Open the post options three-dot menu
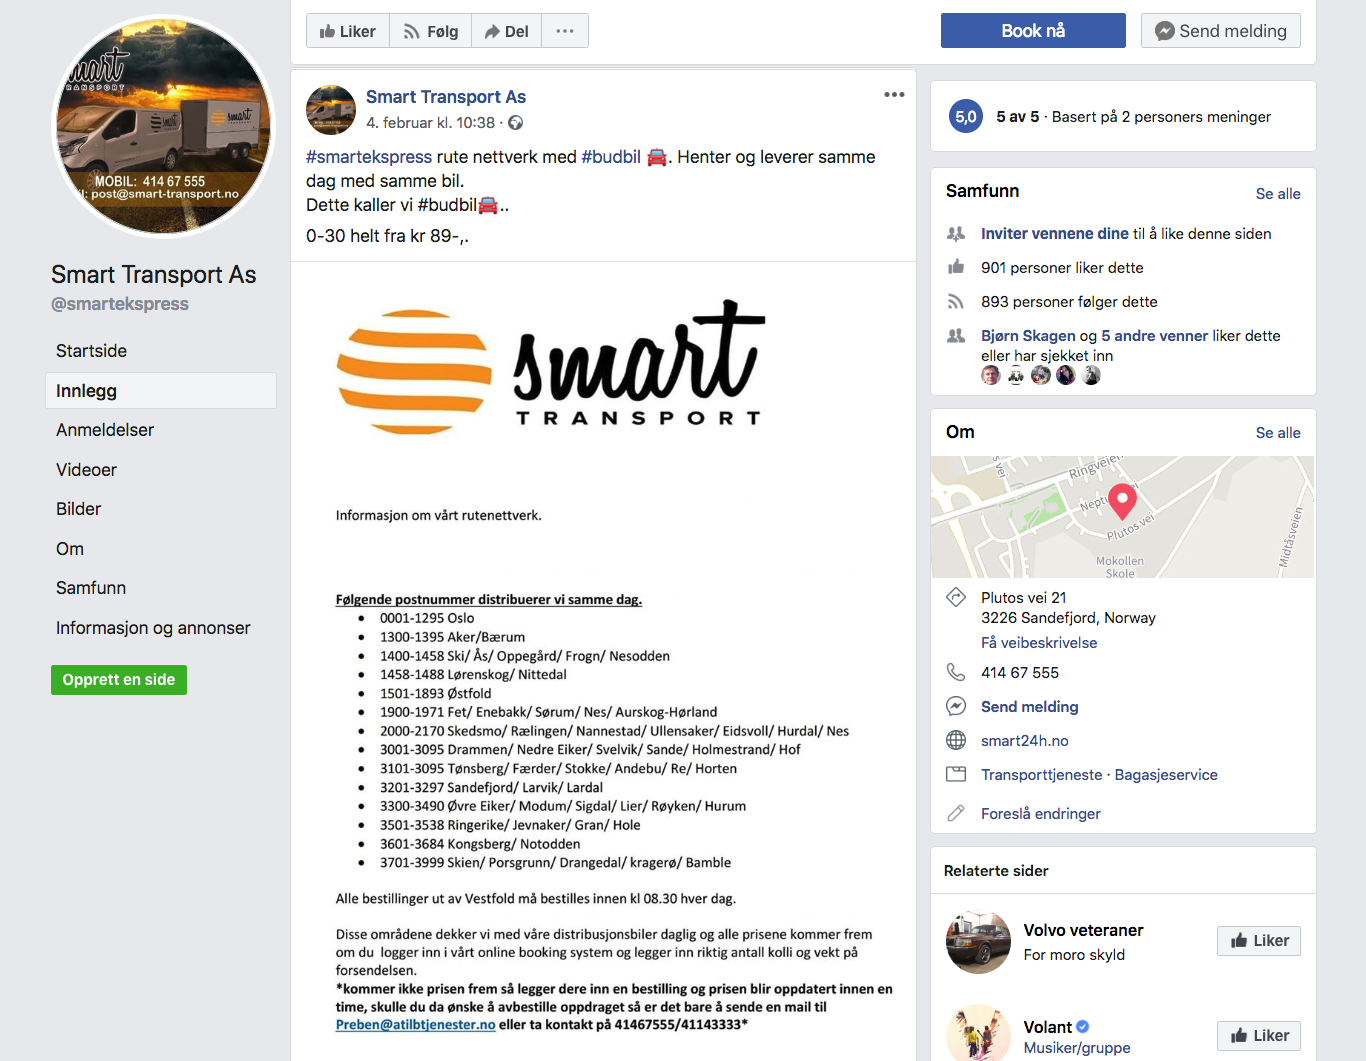The height and width of the screenshot is (1061, 1366). (x=894, y=95)
